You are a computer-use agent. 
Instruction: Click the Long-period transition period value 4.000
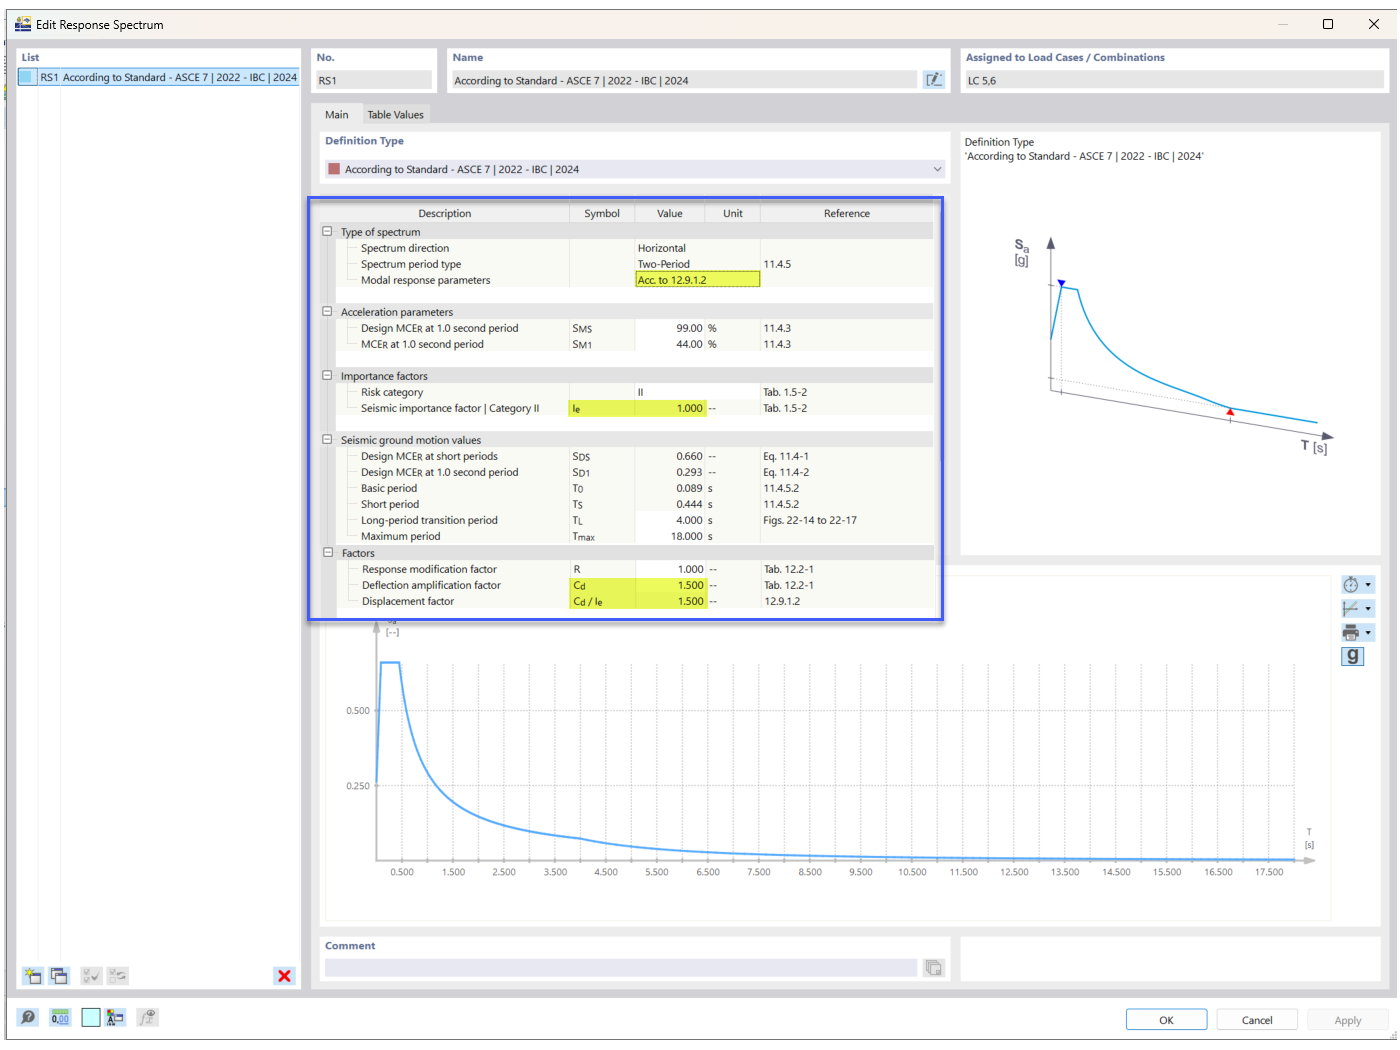pos(670,520)
